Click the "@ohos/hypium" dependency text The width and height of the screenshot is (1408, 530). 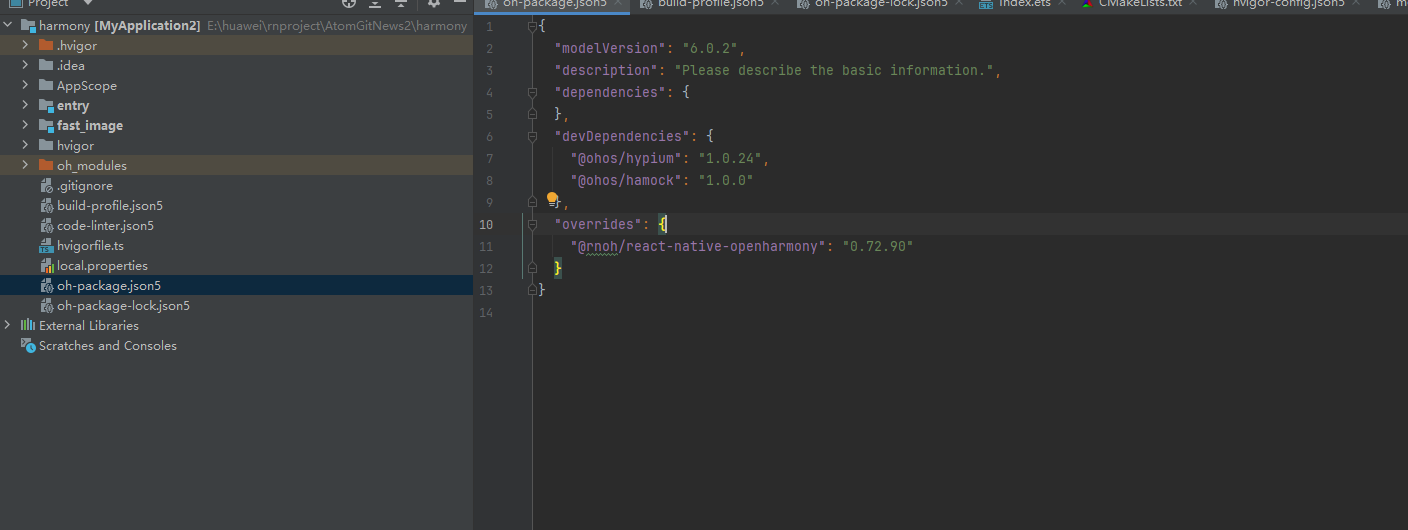(x=624, y=158)
